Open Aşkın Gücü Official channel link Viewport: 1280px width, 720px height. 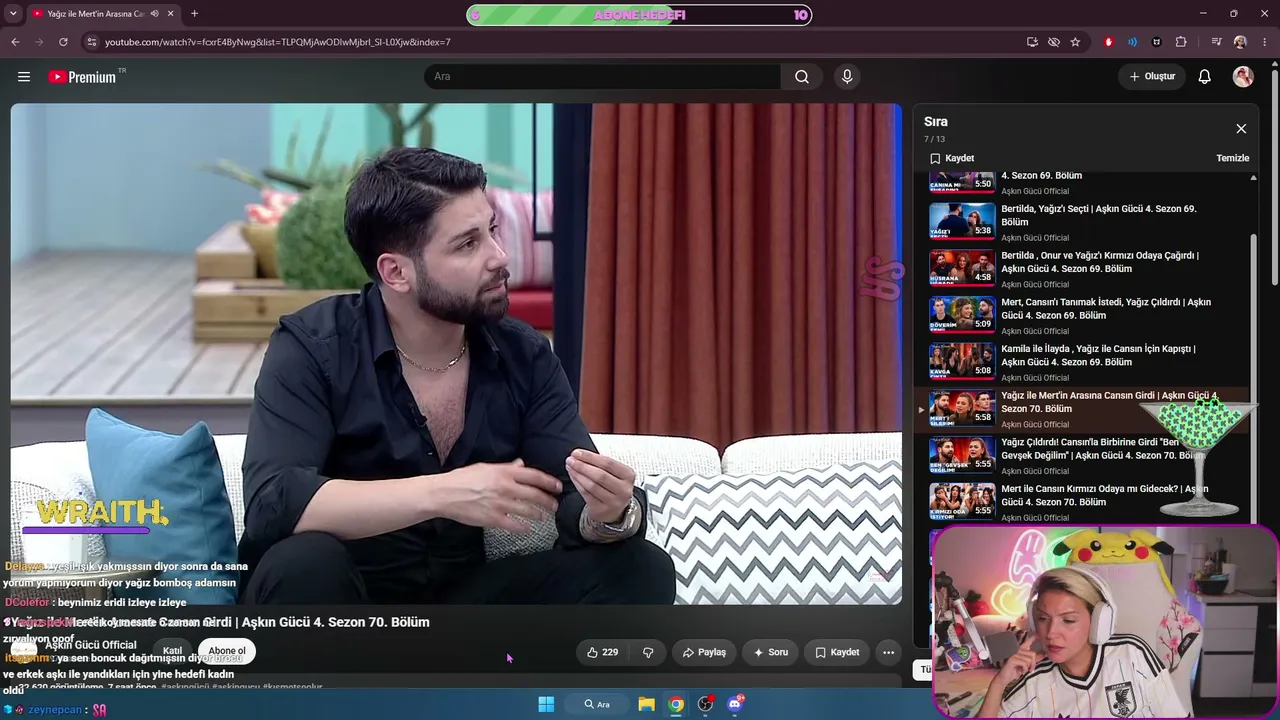tap(90, 645)
